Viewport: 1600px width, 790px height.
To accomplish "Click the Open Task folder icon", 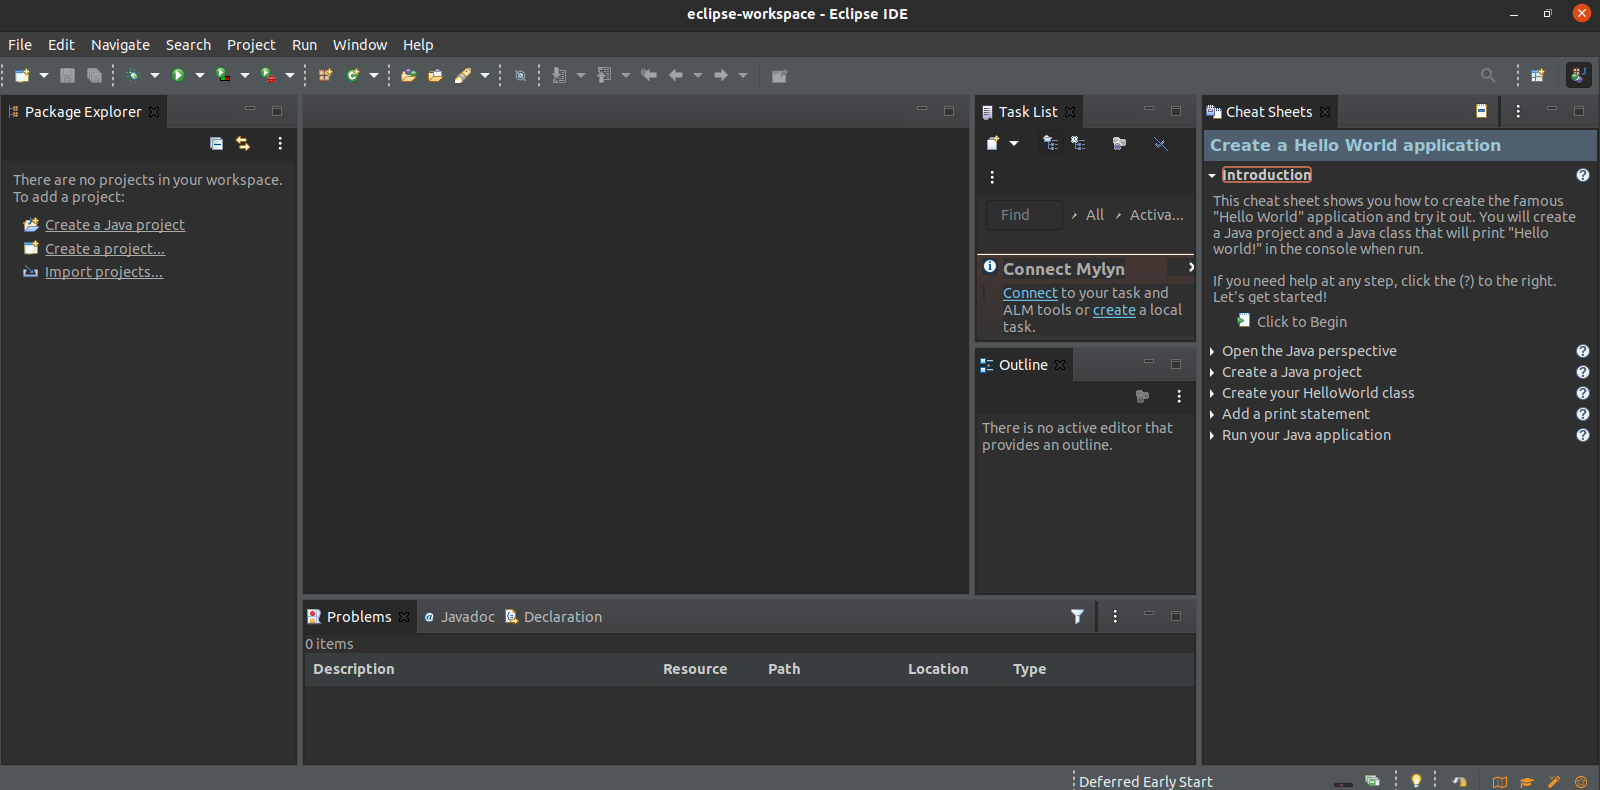I will tap(435, 75).
